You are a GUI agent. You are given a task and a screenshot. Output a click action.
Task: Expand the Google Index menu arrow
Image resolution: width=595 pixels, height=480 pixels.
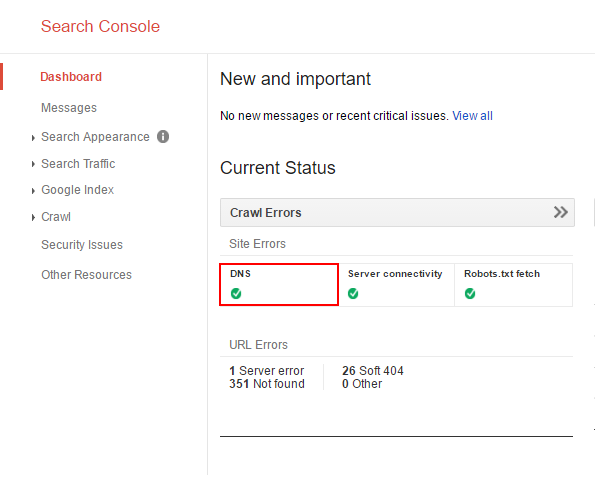coord(33,190)
